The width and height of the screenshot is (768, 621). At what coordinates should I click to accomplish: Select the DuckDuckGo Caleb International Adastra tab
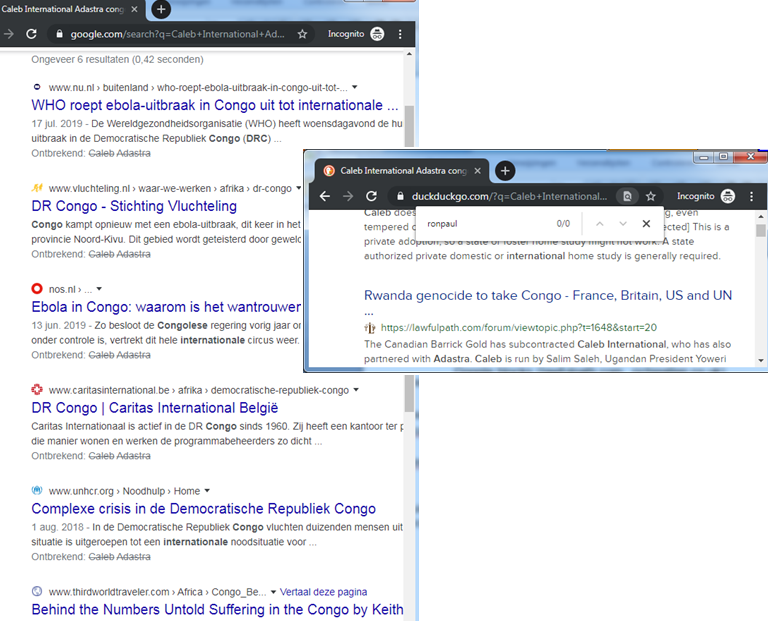(402, 170)
